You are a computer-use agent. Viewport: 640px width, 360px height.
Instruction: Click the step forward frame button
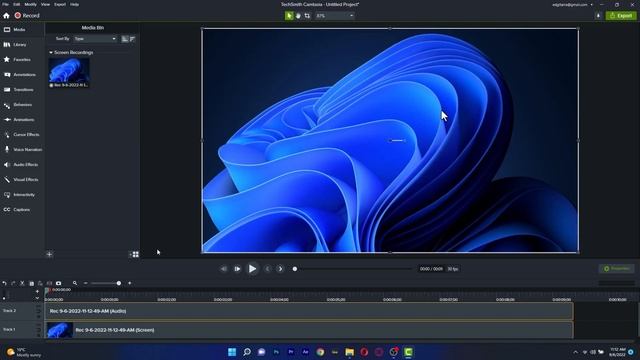pos(237,269)
